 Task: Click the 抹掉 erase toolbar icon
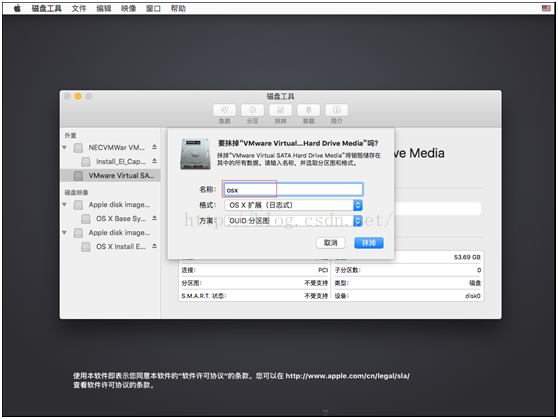pos(280,110)
